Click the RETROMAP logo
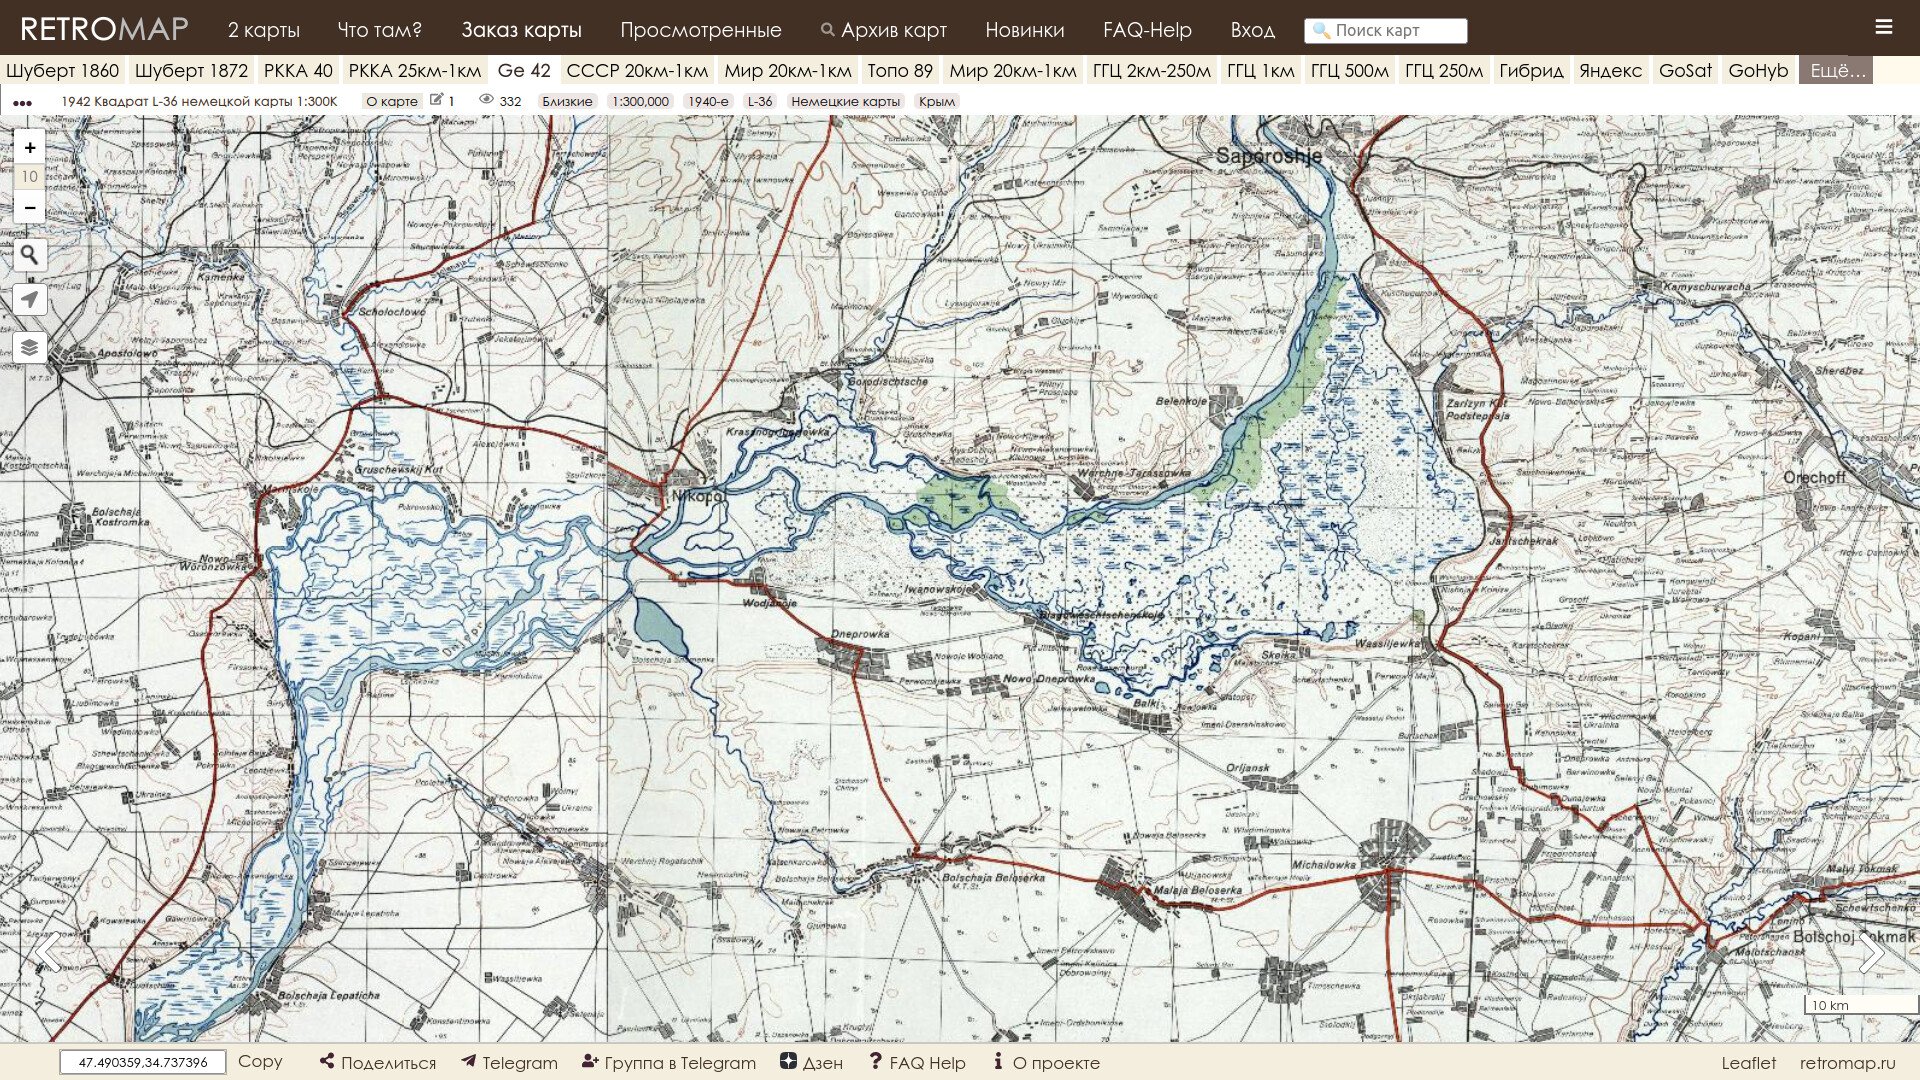This screenshot has width=1920, height=1080. click(x=104, y=29)
